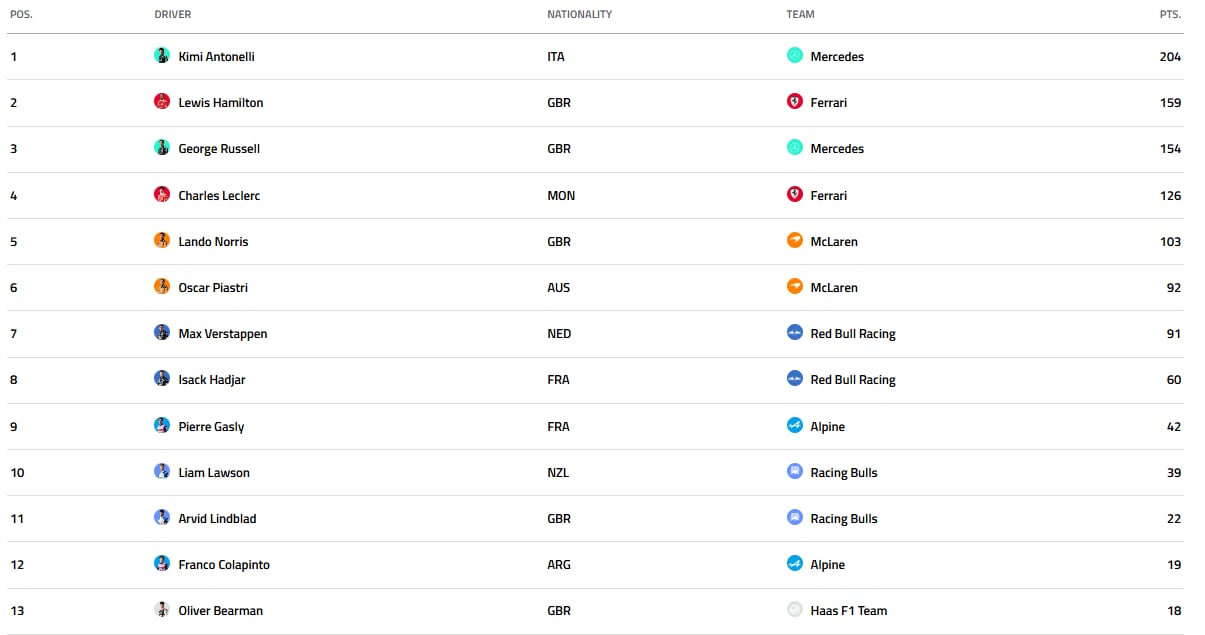
Task: Click the Alpine logo next to Pierre Gasly
Action: (795, 426)
